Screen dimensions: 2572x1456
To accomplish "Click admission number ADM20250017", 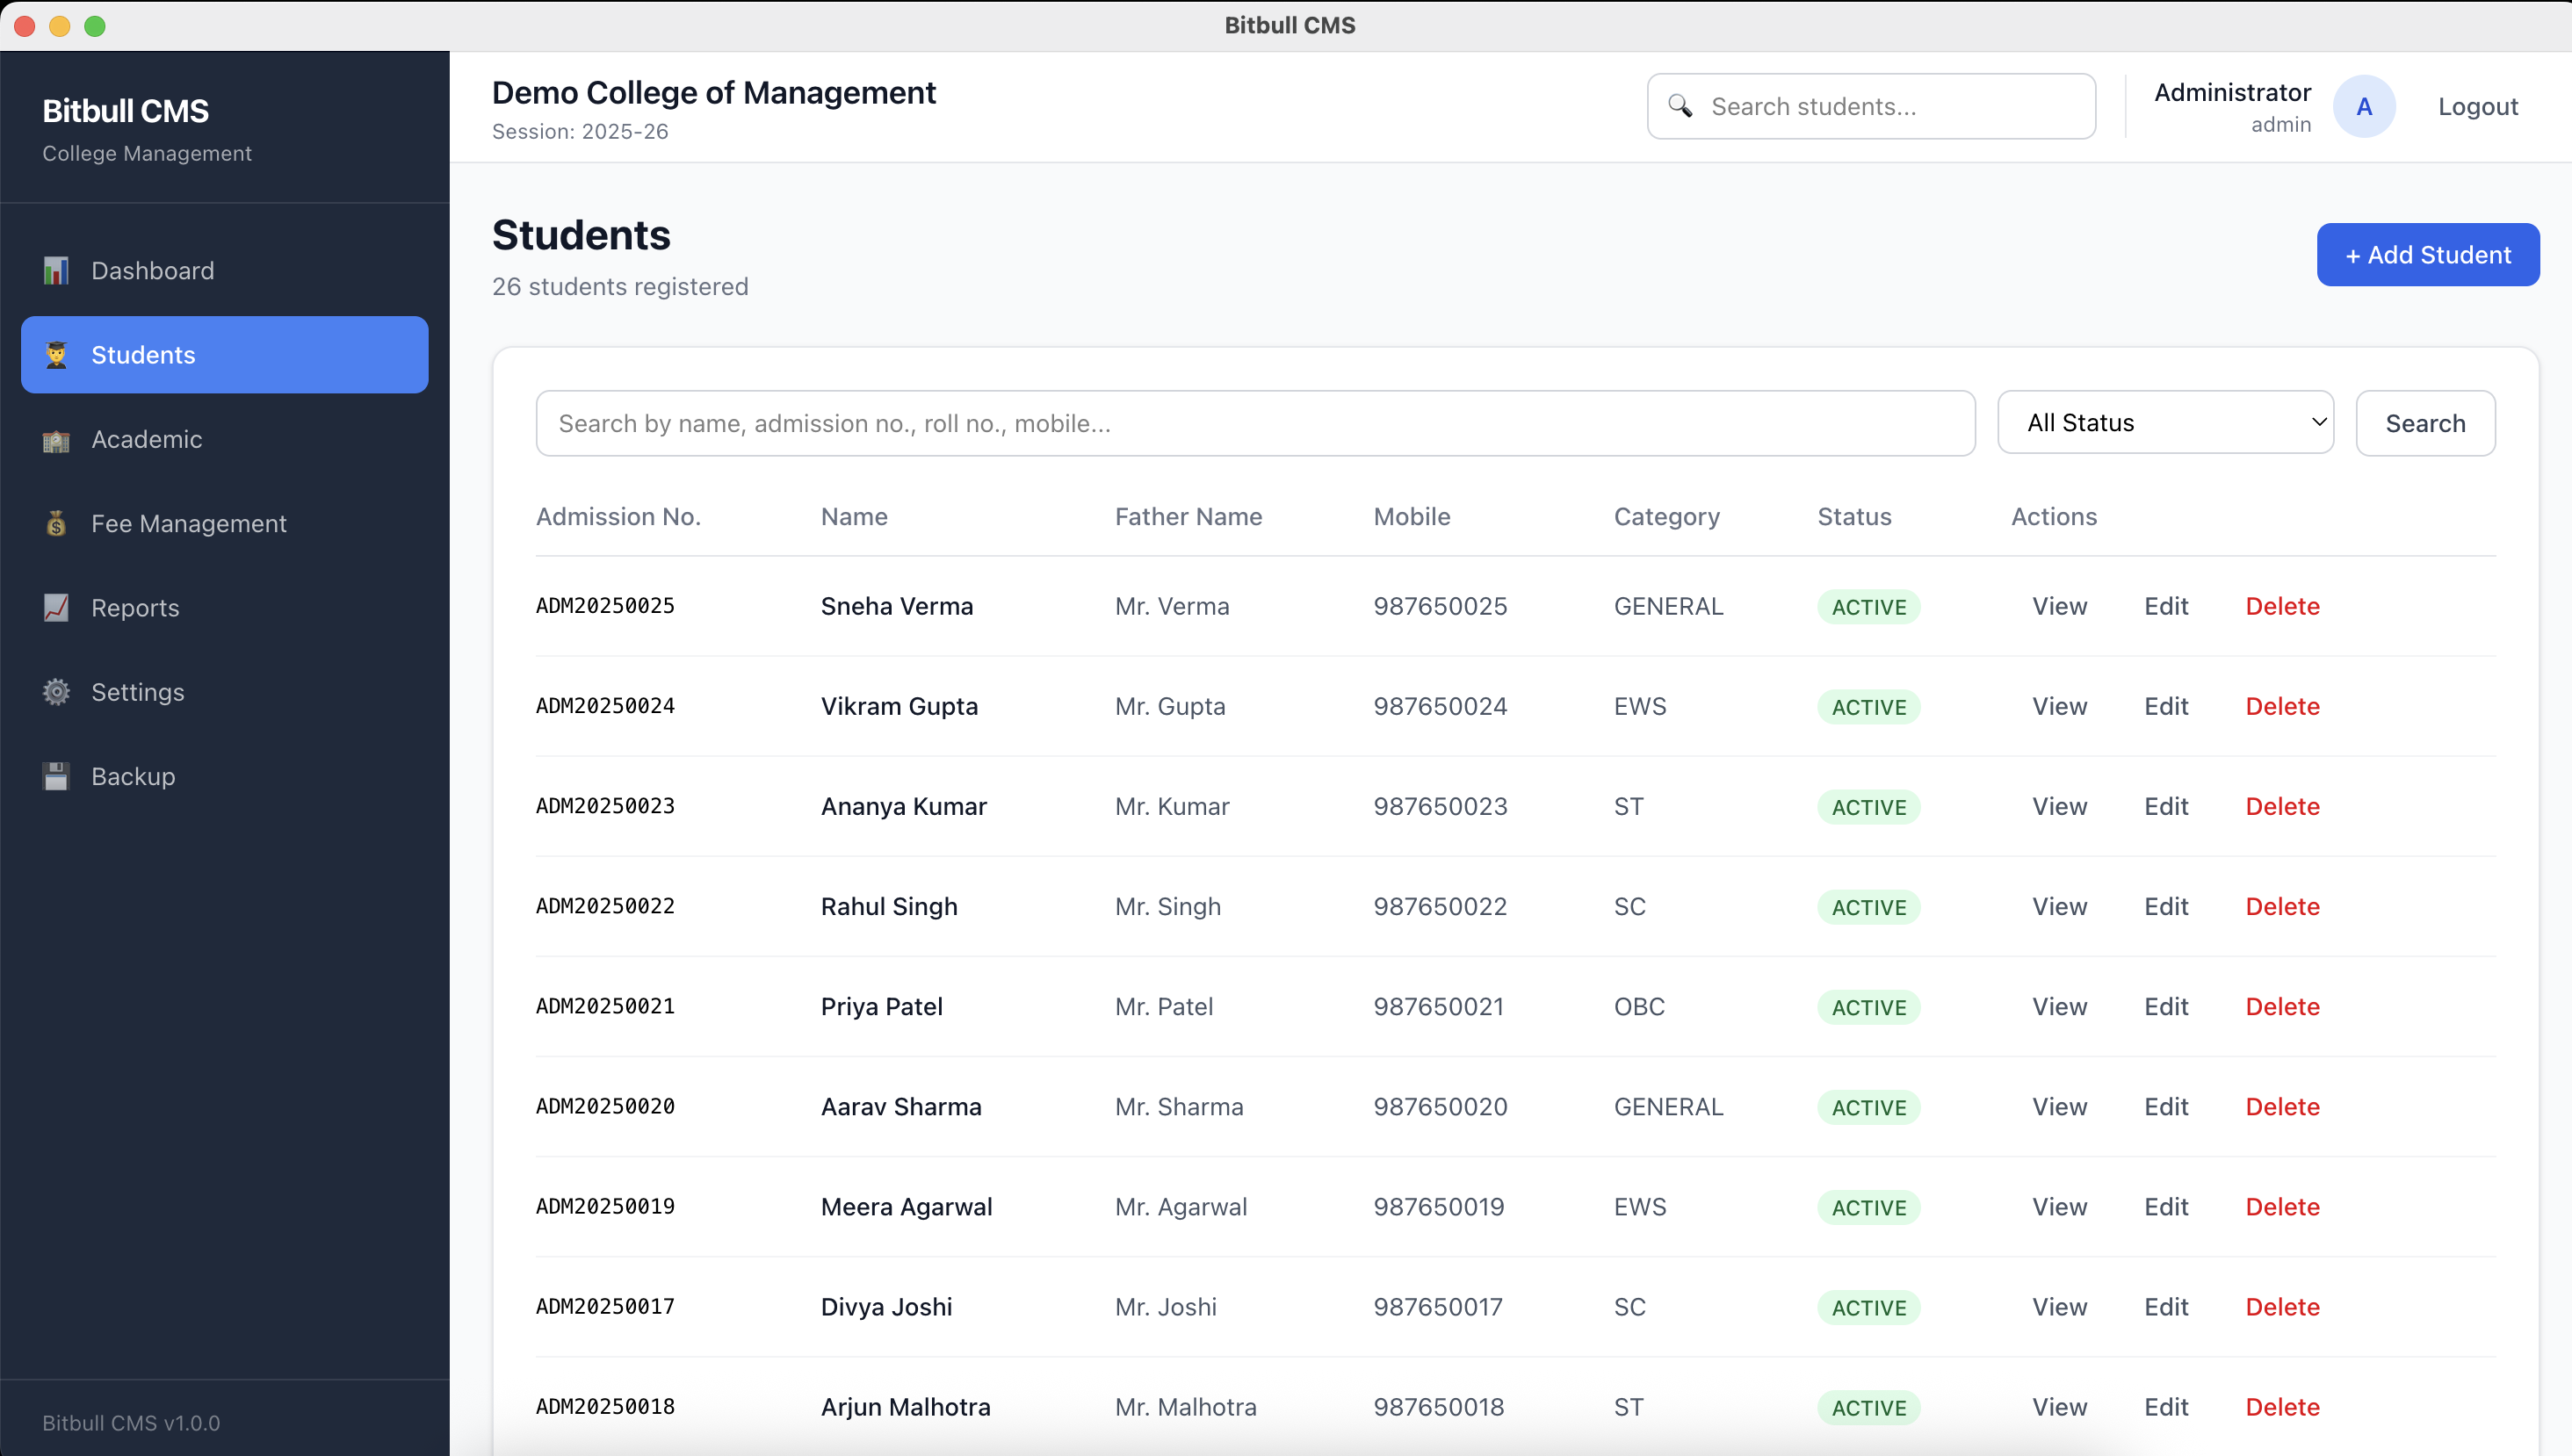I will coord(605,1306).
